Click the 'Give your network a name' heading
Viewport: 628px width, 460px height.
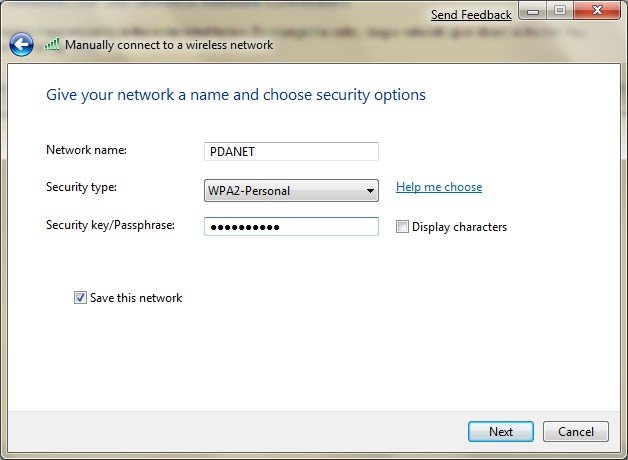pyautogui.click(x=236, y=95)
